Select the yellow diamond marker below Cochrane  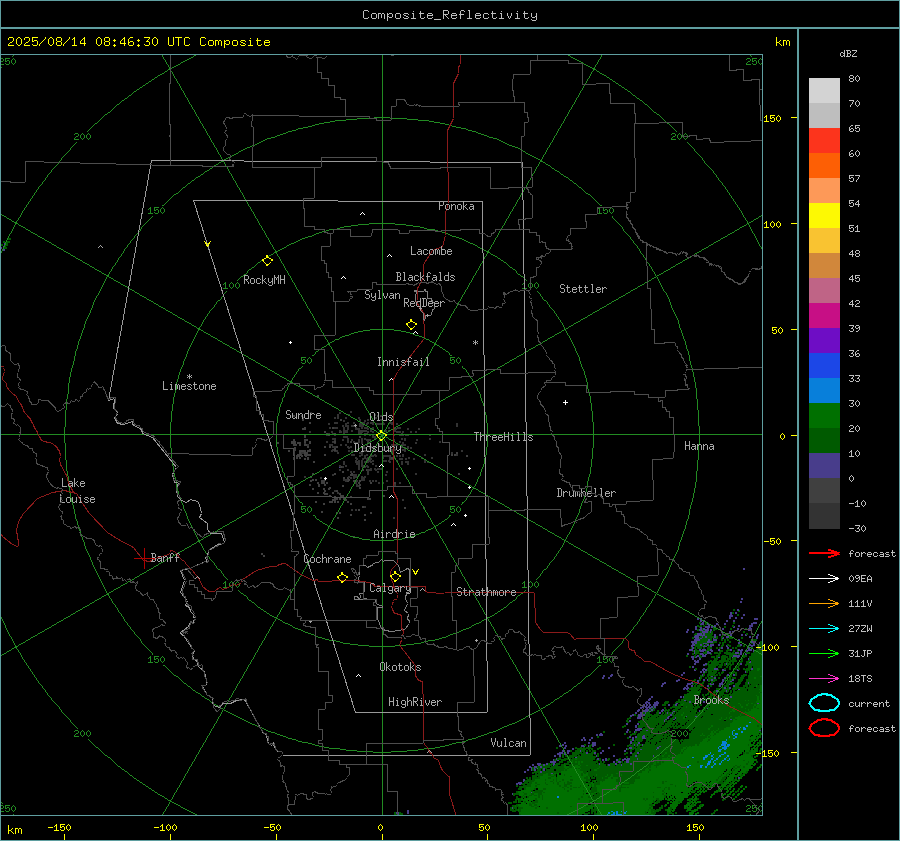pyautogui.click(x=342, y=577)
